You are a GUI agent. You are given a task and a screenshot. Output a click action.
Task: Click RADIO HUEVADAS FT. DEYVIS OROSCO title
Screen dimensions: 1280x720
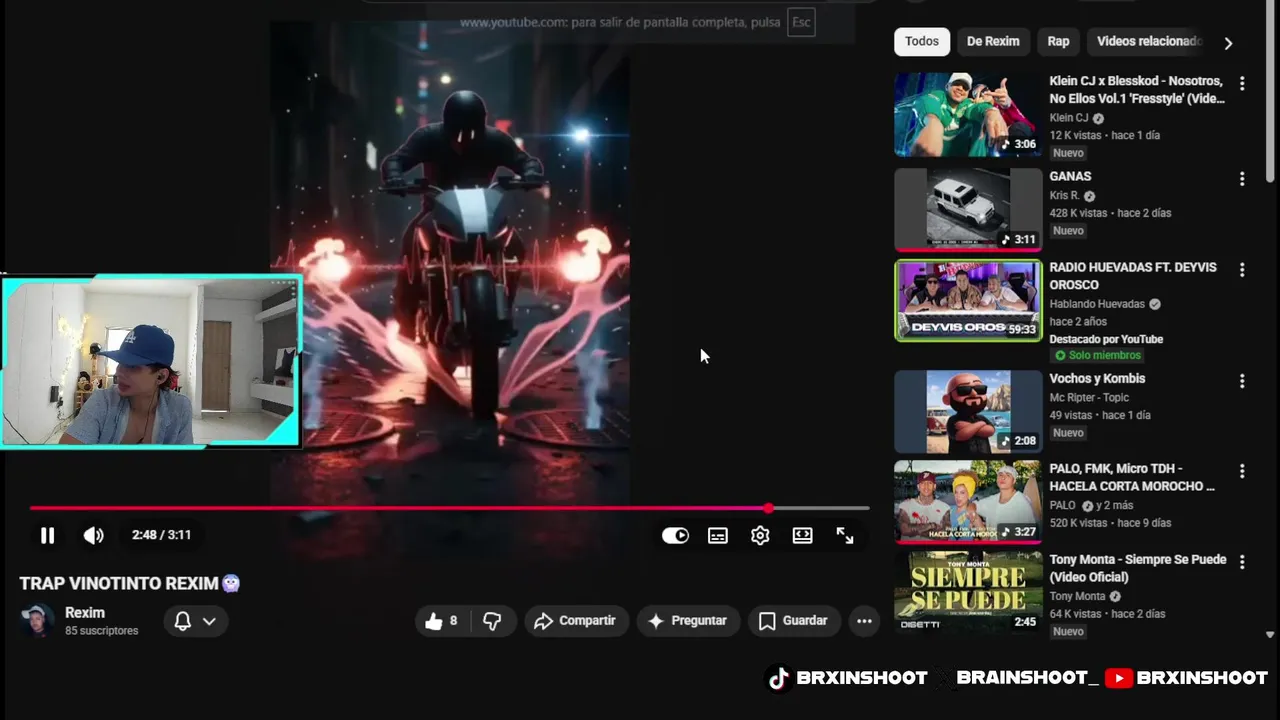1133,276
